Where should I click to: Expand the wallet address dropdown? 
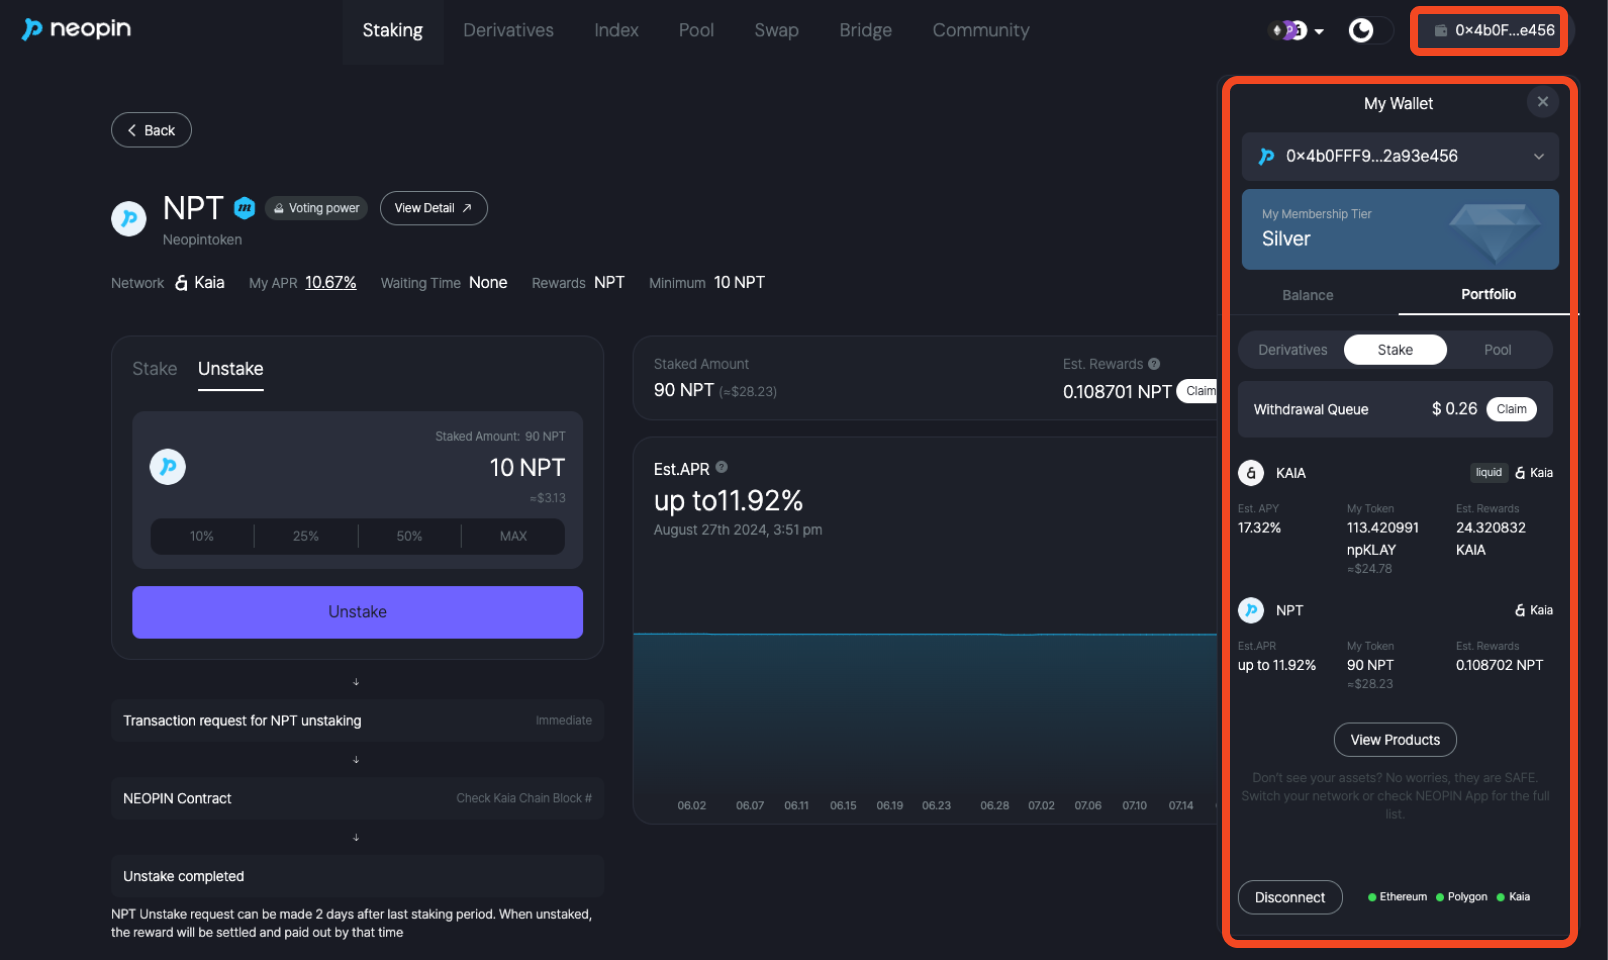pos(1538,156)
